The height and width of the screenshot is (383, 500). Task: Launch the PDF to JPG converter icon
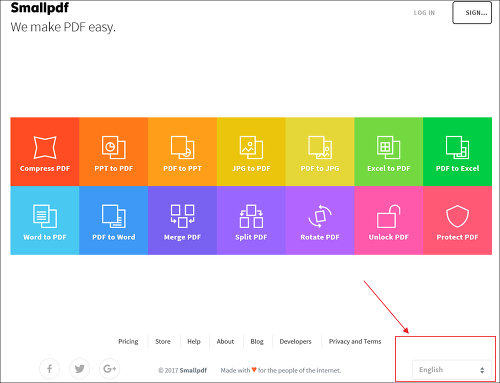point(320,147)
